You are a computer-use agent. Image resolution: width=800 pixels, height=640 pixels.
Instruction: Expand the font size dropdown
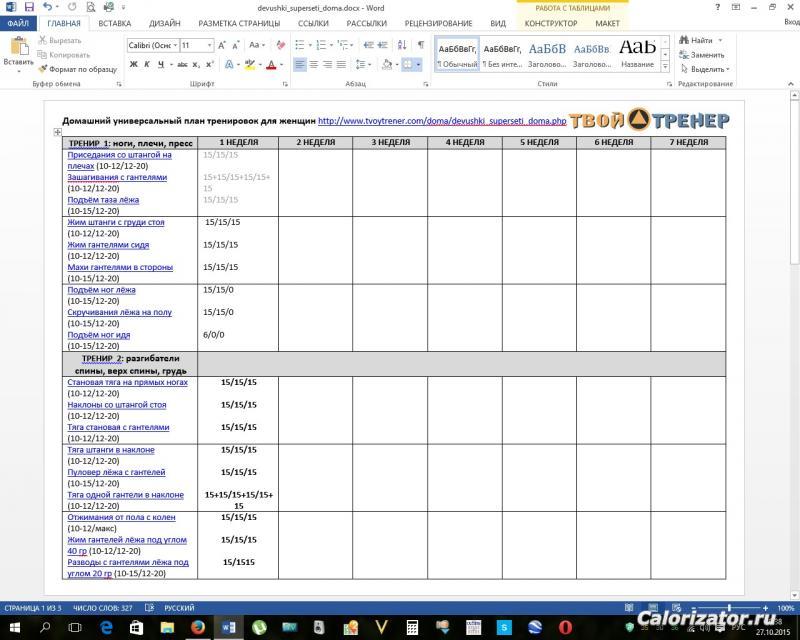(209, 45)
